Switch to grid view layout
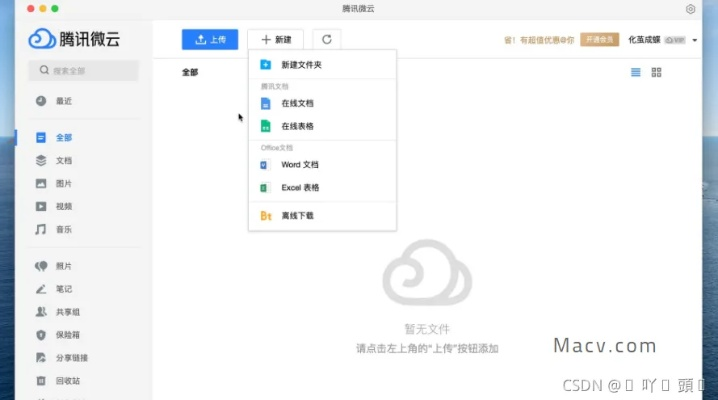 656,72
